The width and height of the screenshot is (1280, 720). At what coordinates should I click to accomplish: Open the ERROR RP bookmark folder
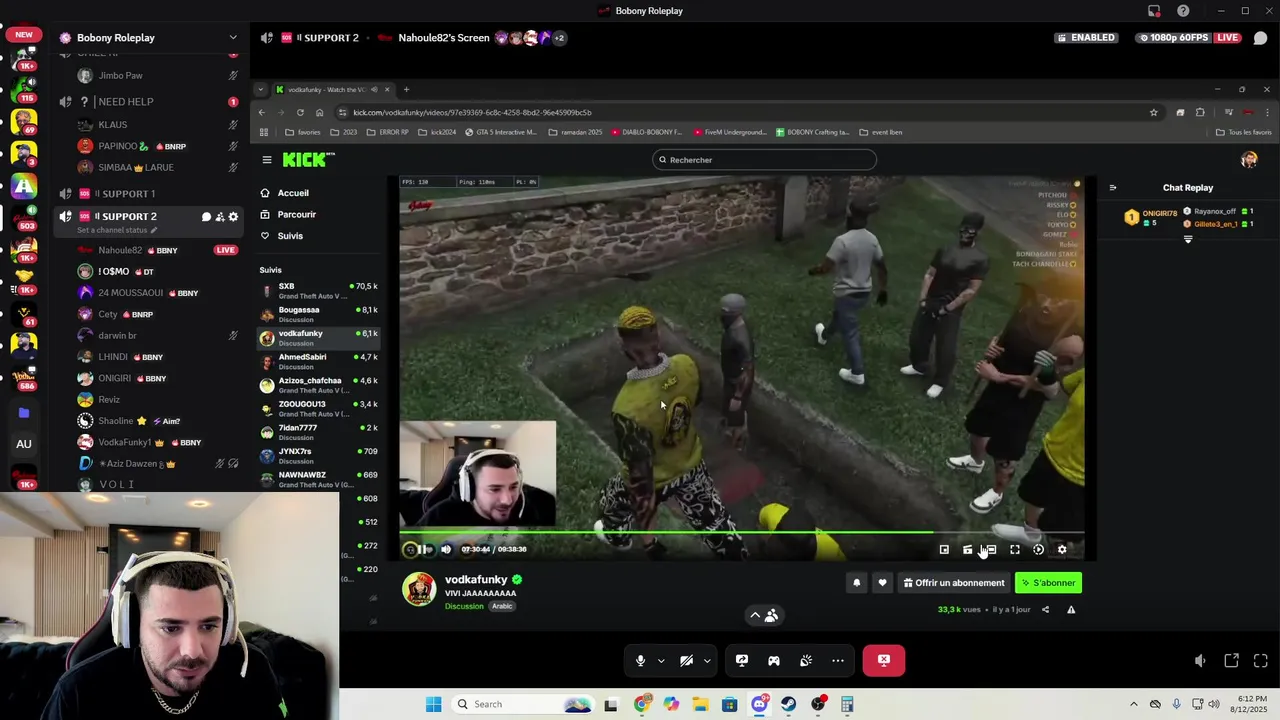pyautogui.click(x=388, y=132)
